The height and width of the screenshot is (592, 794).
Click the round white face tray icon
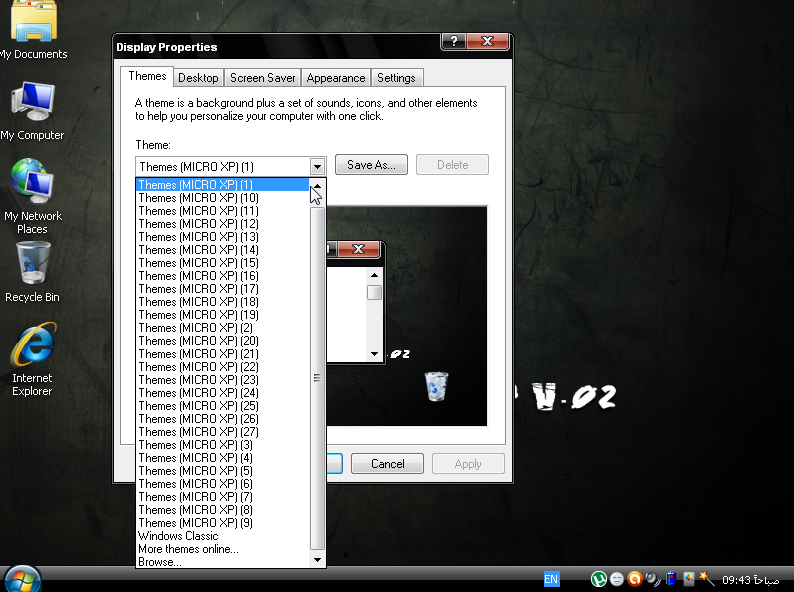[x=617, y=579]
